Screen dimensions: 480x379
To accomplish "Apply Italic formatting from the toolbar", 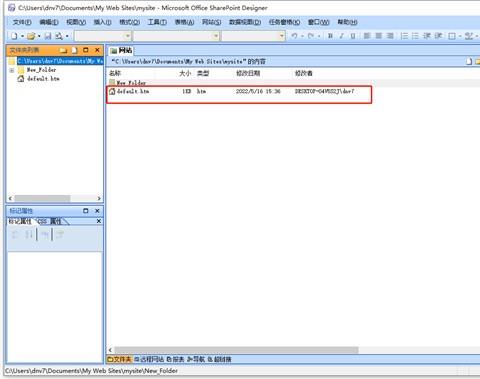I will click(x=341, y=36).
